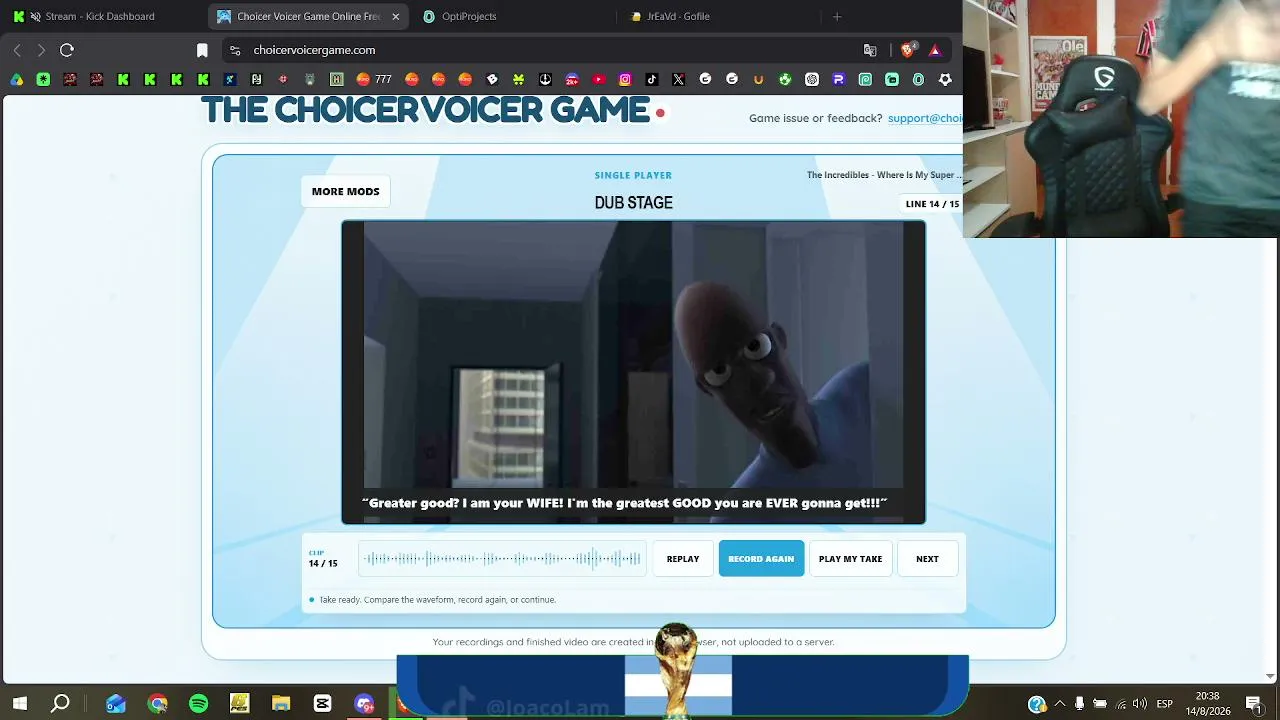Image resolution: width=1280 pixels, height=720 pixels.
Task: Open the Windows Start menu
Action: [19, 704]
